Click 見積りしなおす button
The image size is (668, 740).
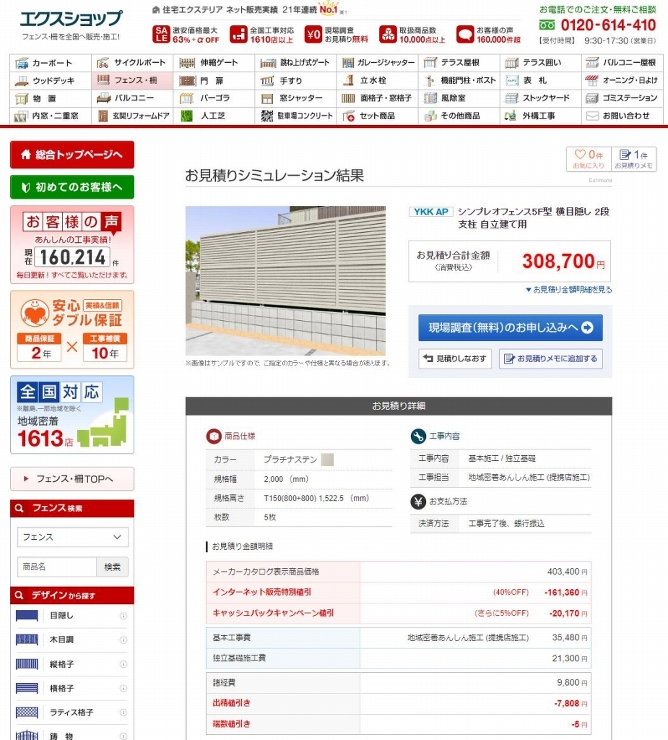455,359
